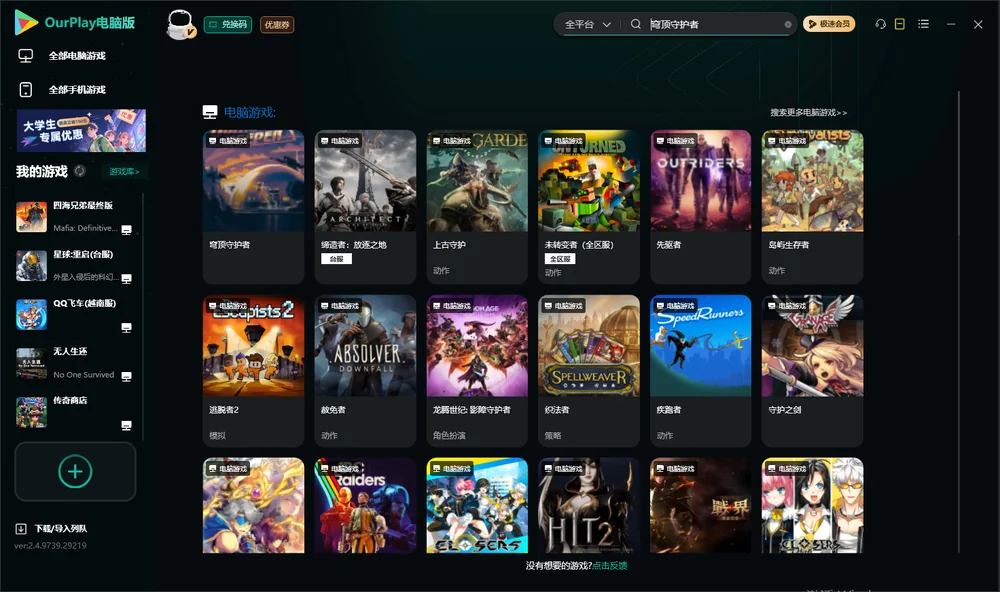
Task: Open the Absolver 赦免者 game card
Action: [365, 371]
